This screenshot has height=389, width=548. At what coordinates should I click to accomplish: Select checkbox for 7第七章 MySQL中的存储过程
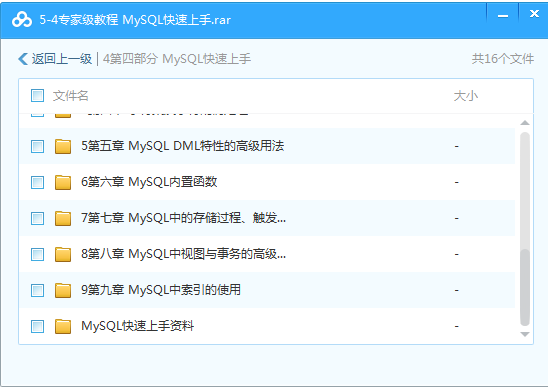pyautogui.click(x=37, y=218)
